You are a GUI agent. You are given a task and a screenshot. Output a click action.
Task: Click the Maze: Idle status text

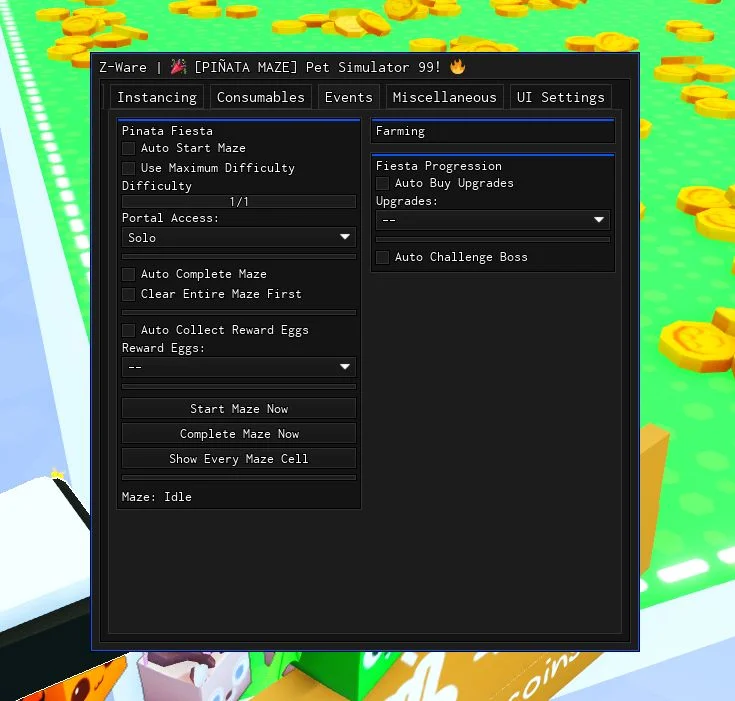point(157,497)
